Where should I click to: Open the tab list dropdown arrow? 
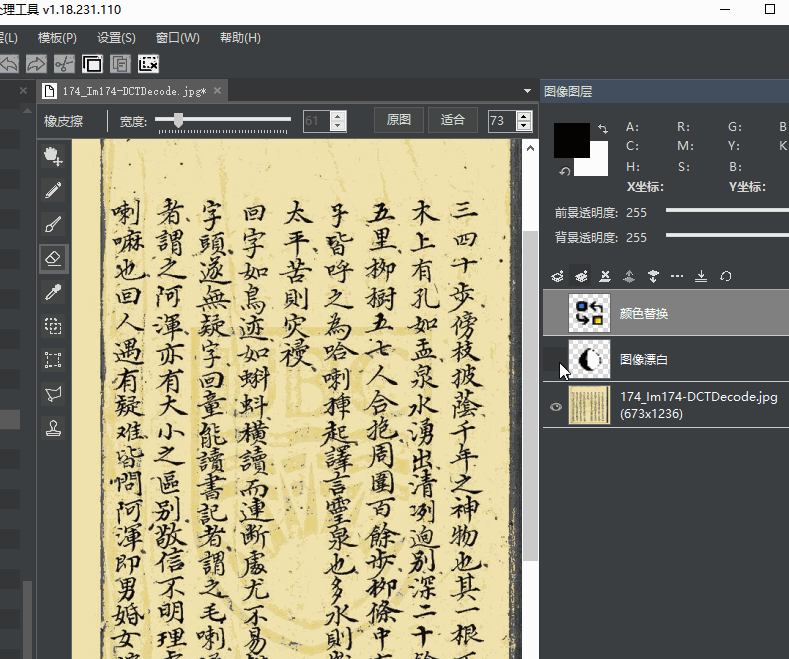tap(527, 91)
